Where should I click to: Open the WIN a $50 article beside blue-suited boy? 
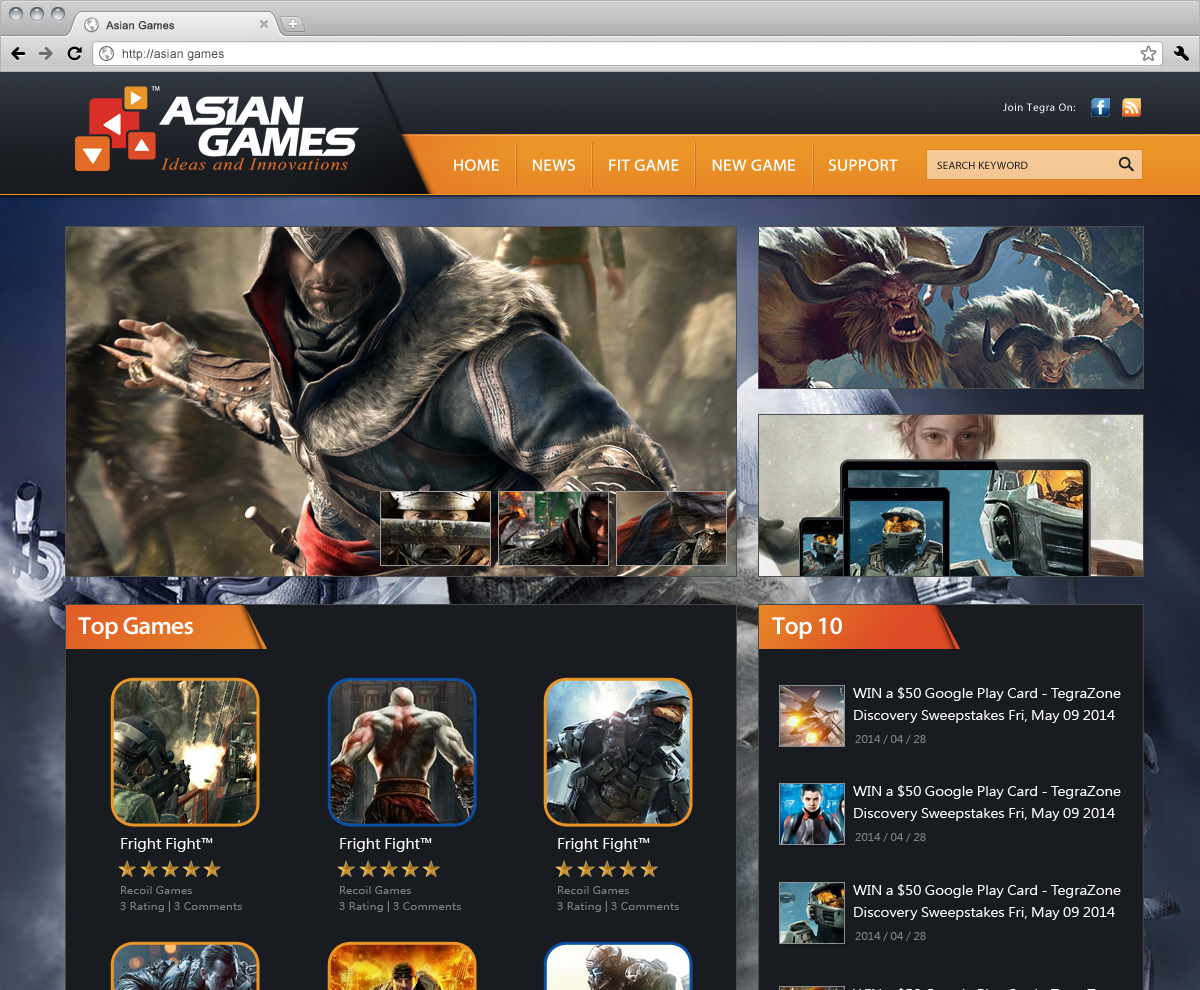click(987, 802)
